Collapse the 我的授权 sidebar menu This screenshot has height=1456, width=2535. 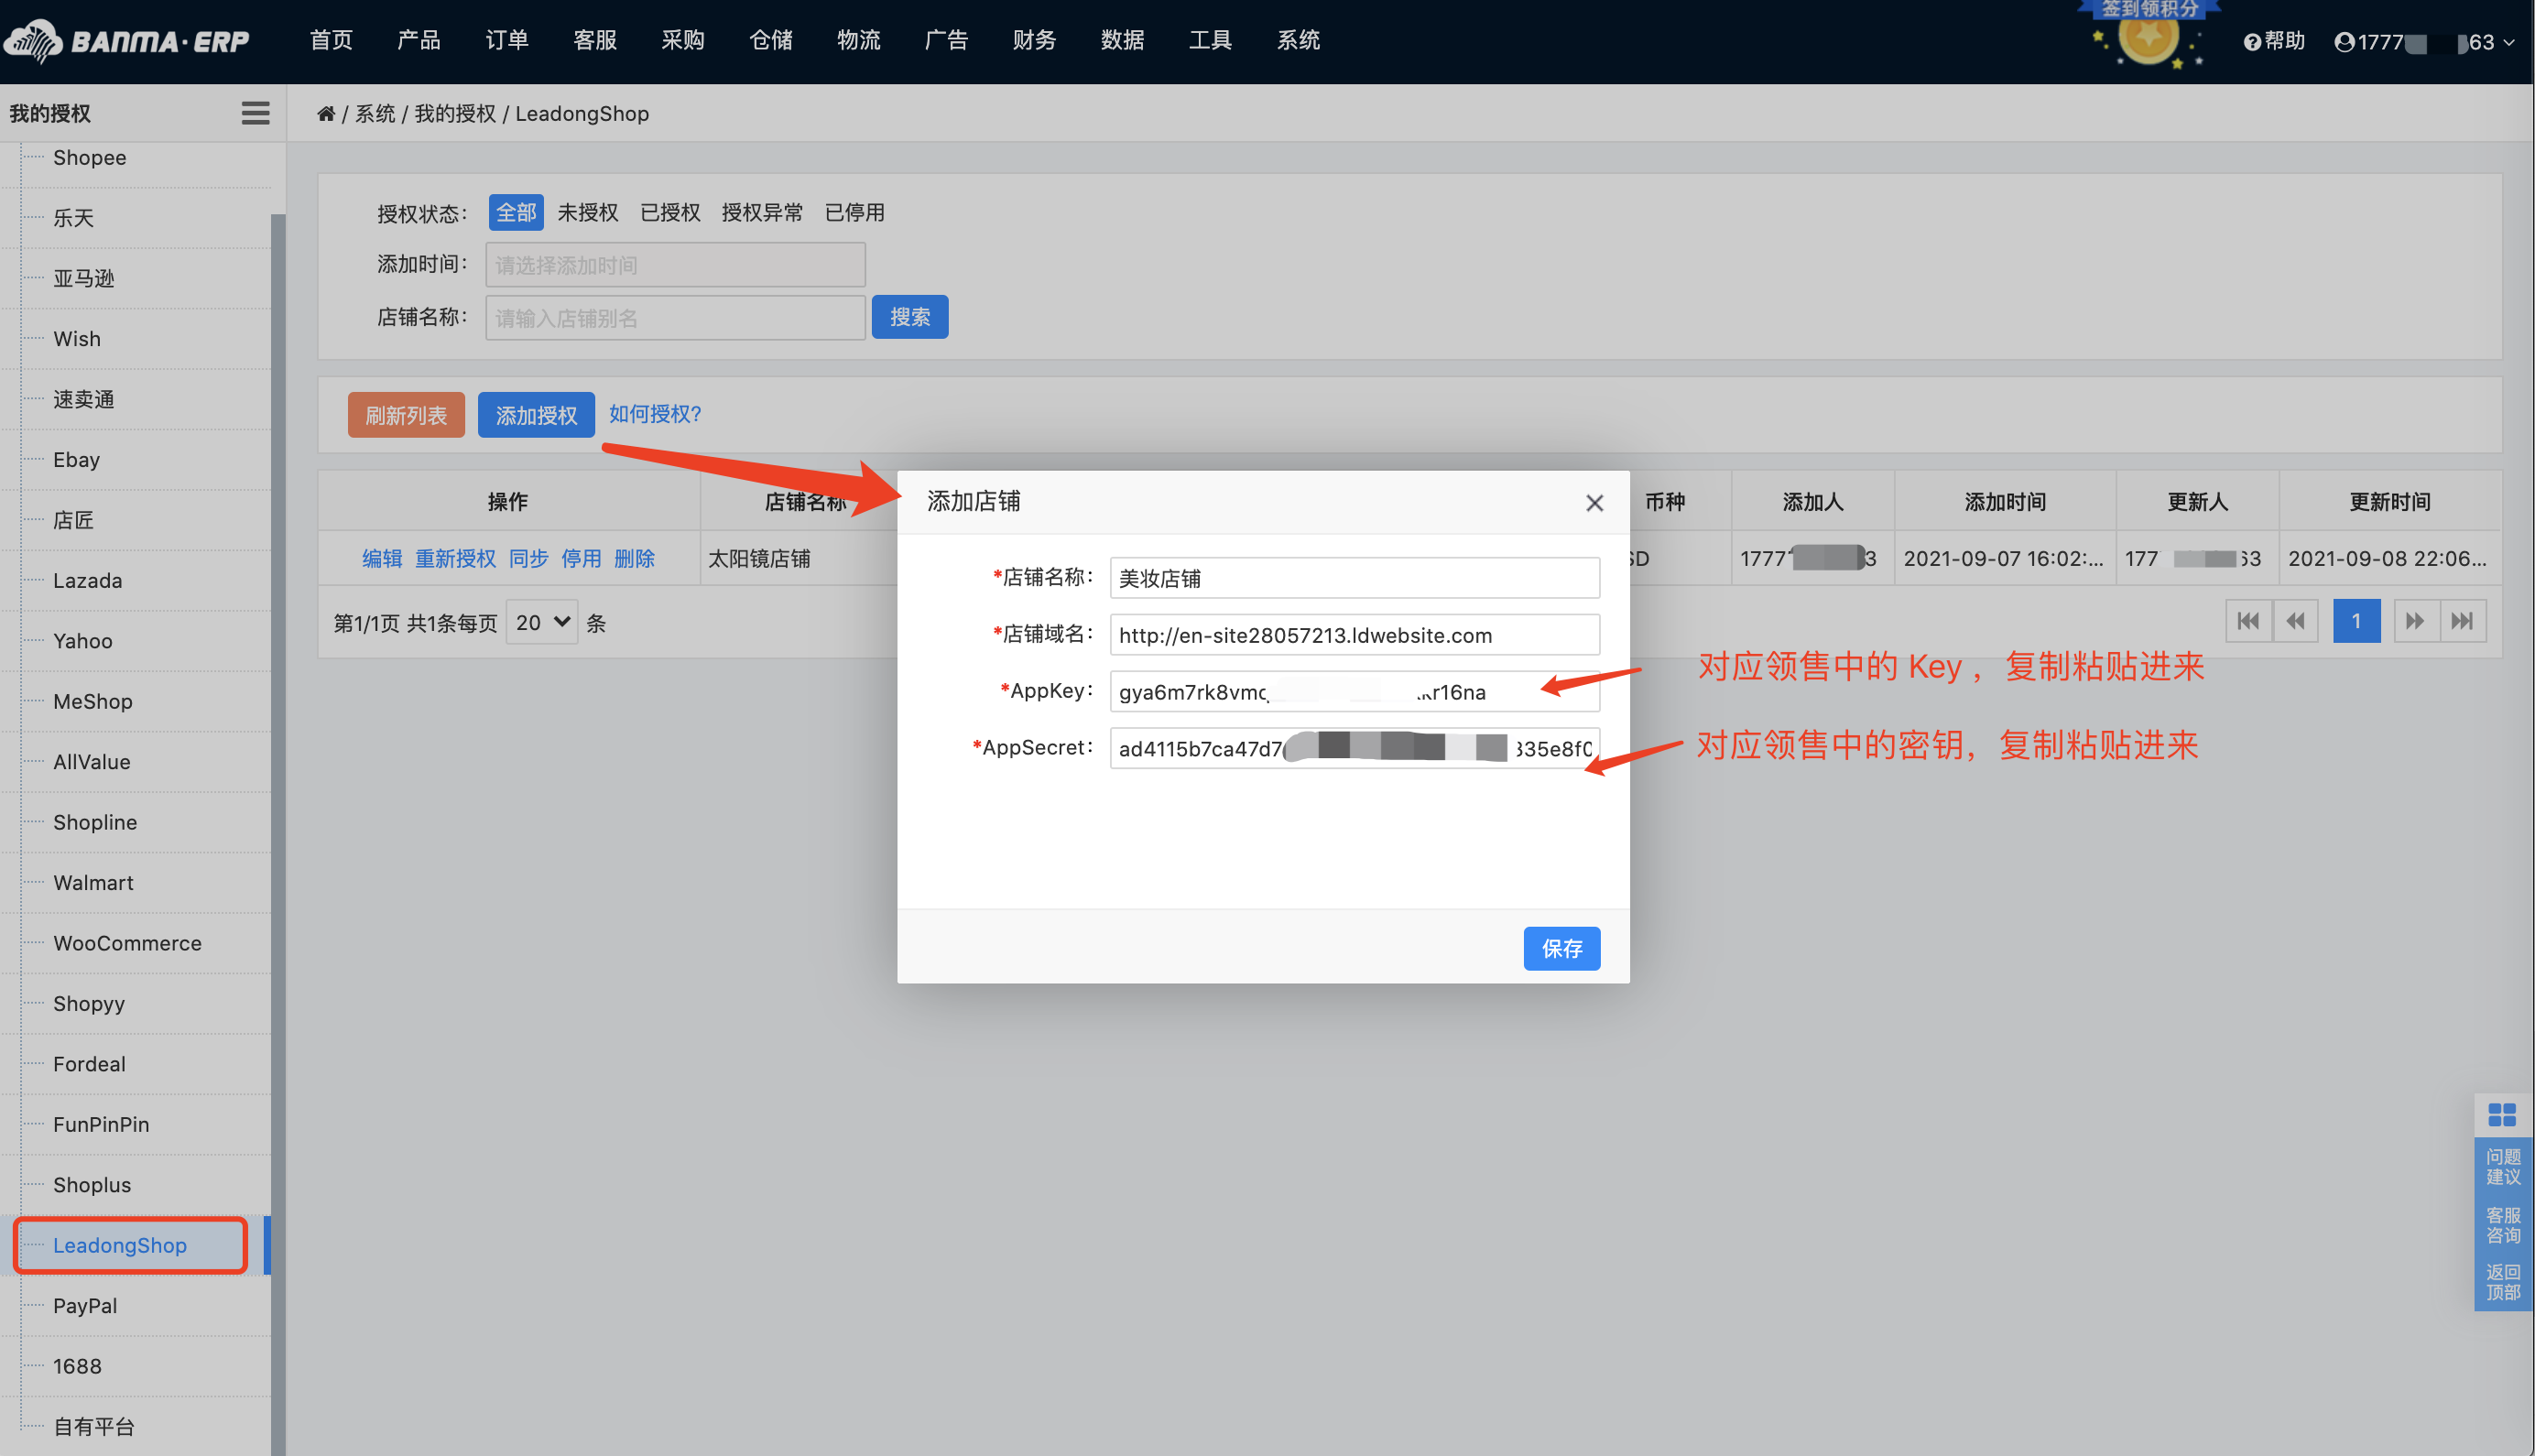255,113
